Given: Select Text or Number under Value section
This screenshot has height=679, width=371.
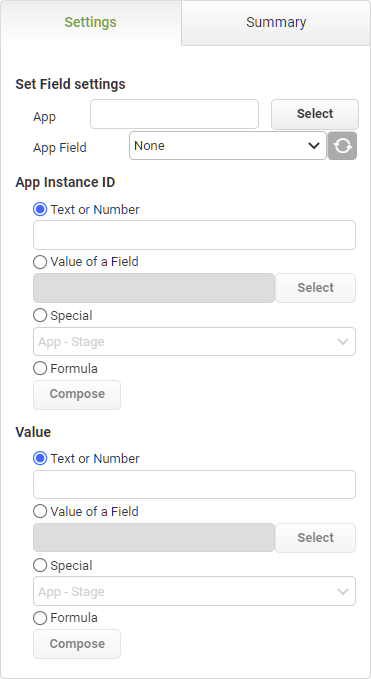Looking at the screenshot, I should (x=40, y=459).
